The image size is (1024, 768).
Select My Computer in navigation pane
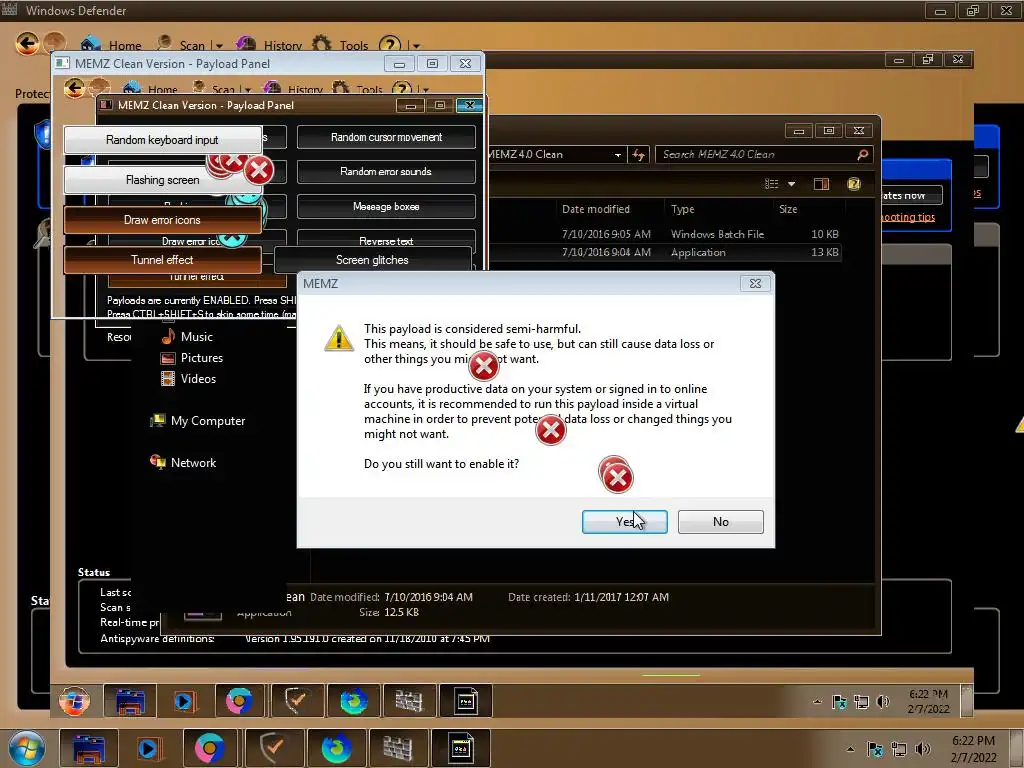pos(198,421)
